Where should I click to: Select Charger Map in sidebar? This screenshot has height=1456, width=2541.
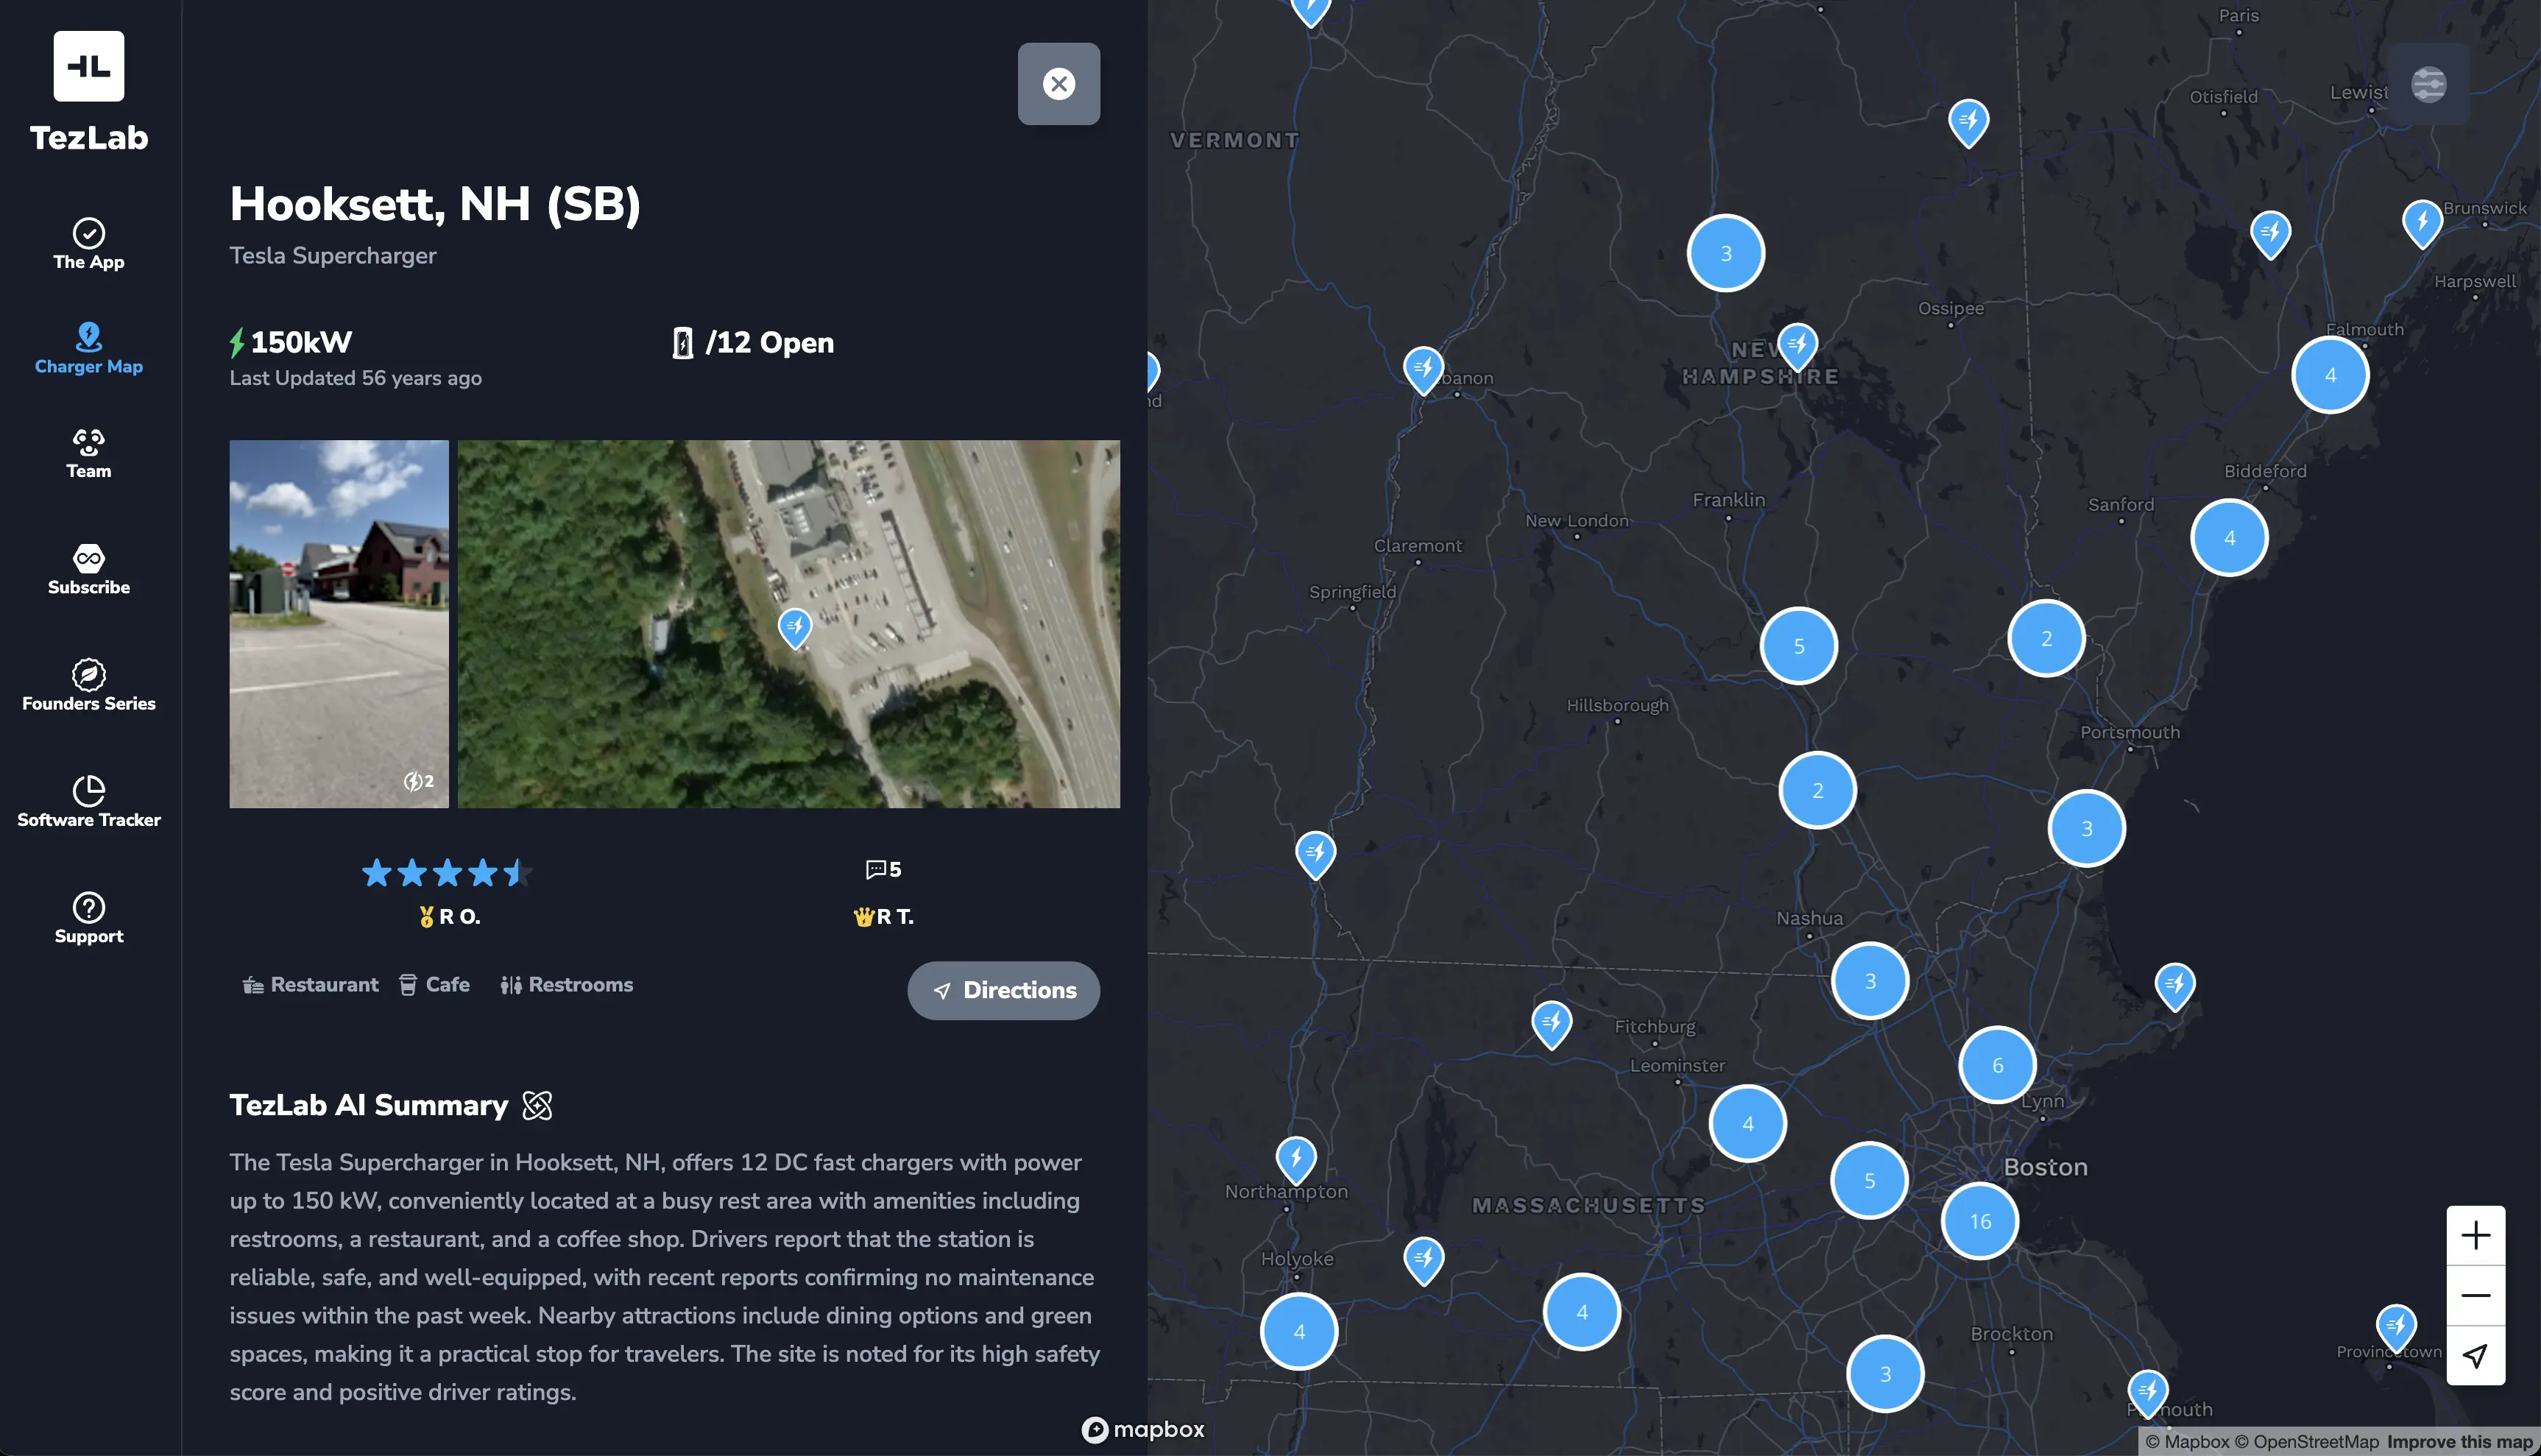(88, 349)
